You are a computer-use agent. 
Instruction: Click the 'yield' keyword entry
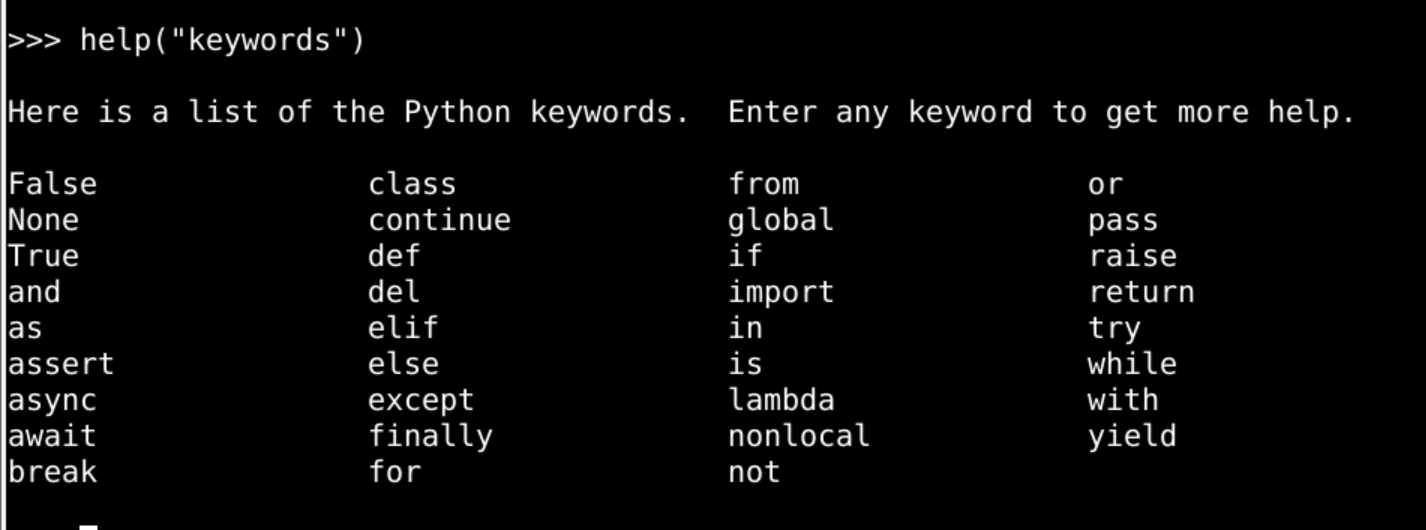[x=1132, y=437]
